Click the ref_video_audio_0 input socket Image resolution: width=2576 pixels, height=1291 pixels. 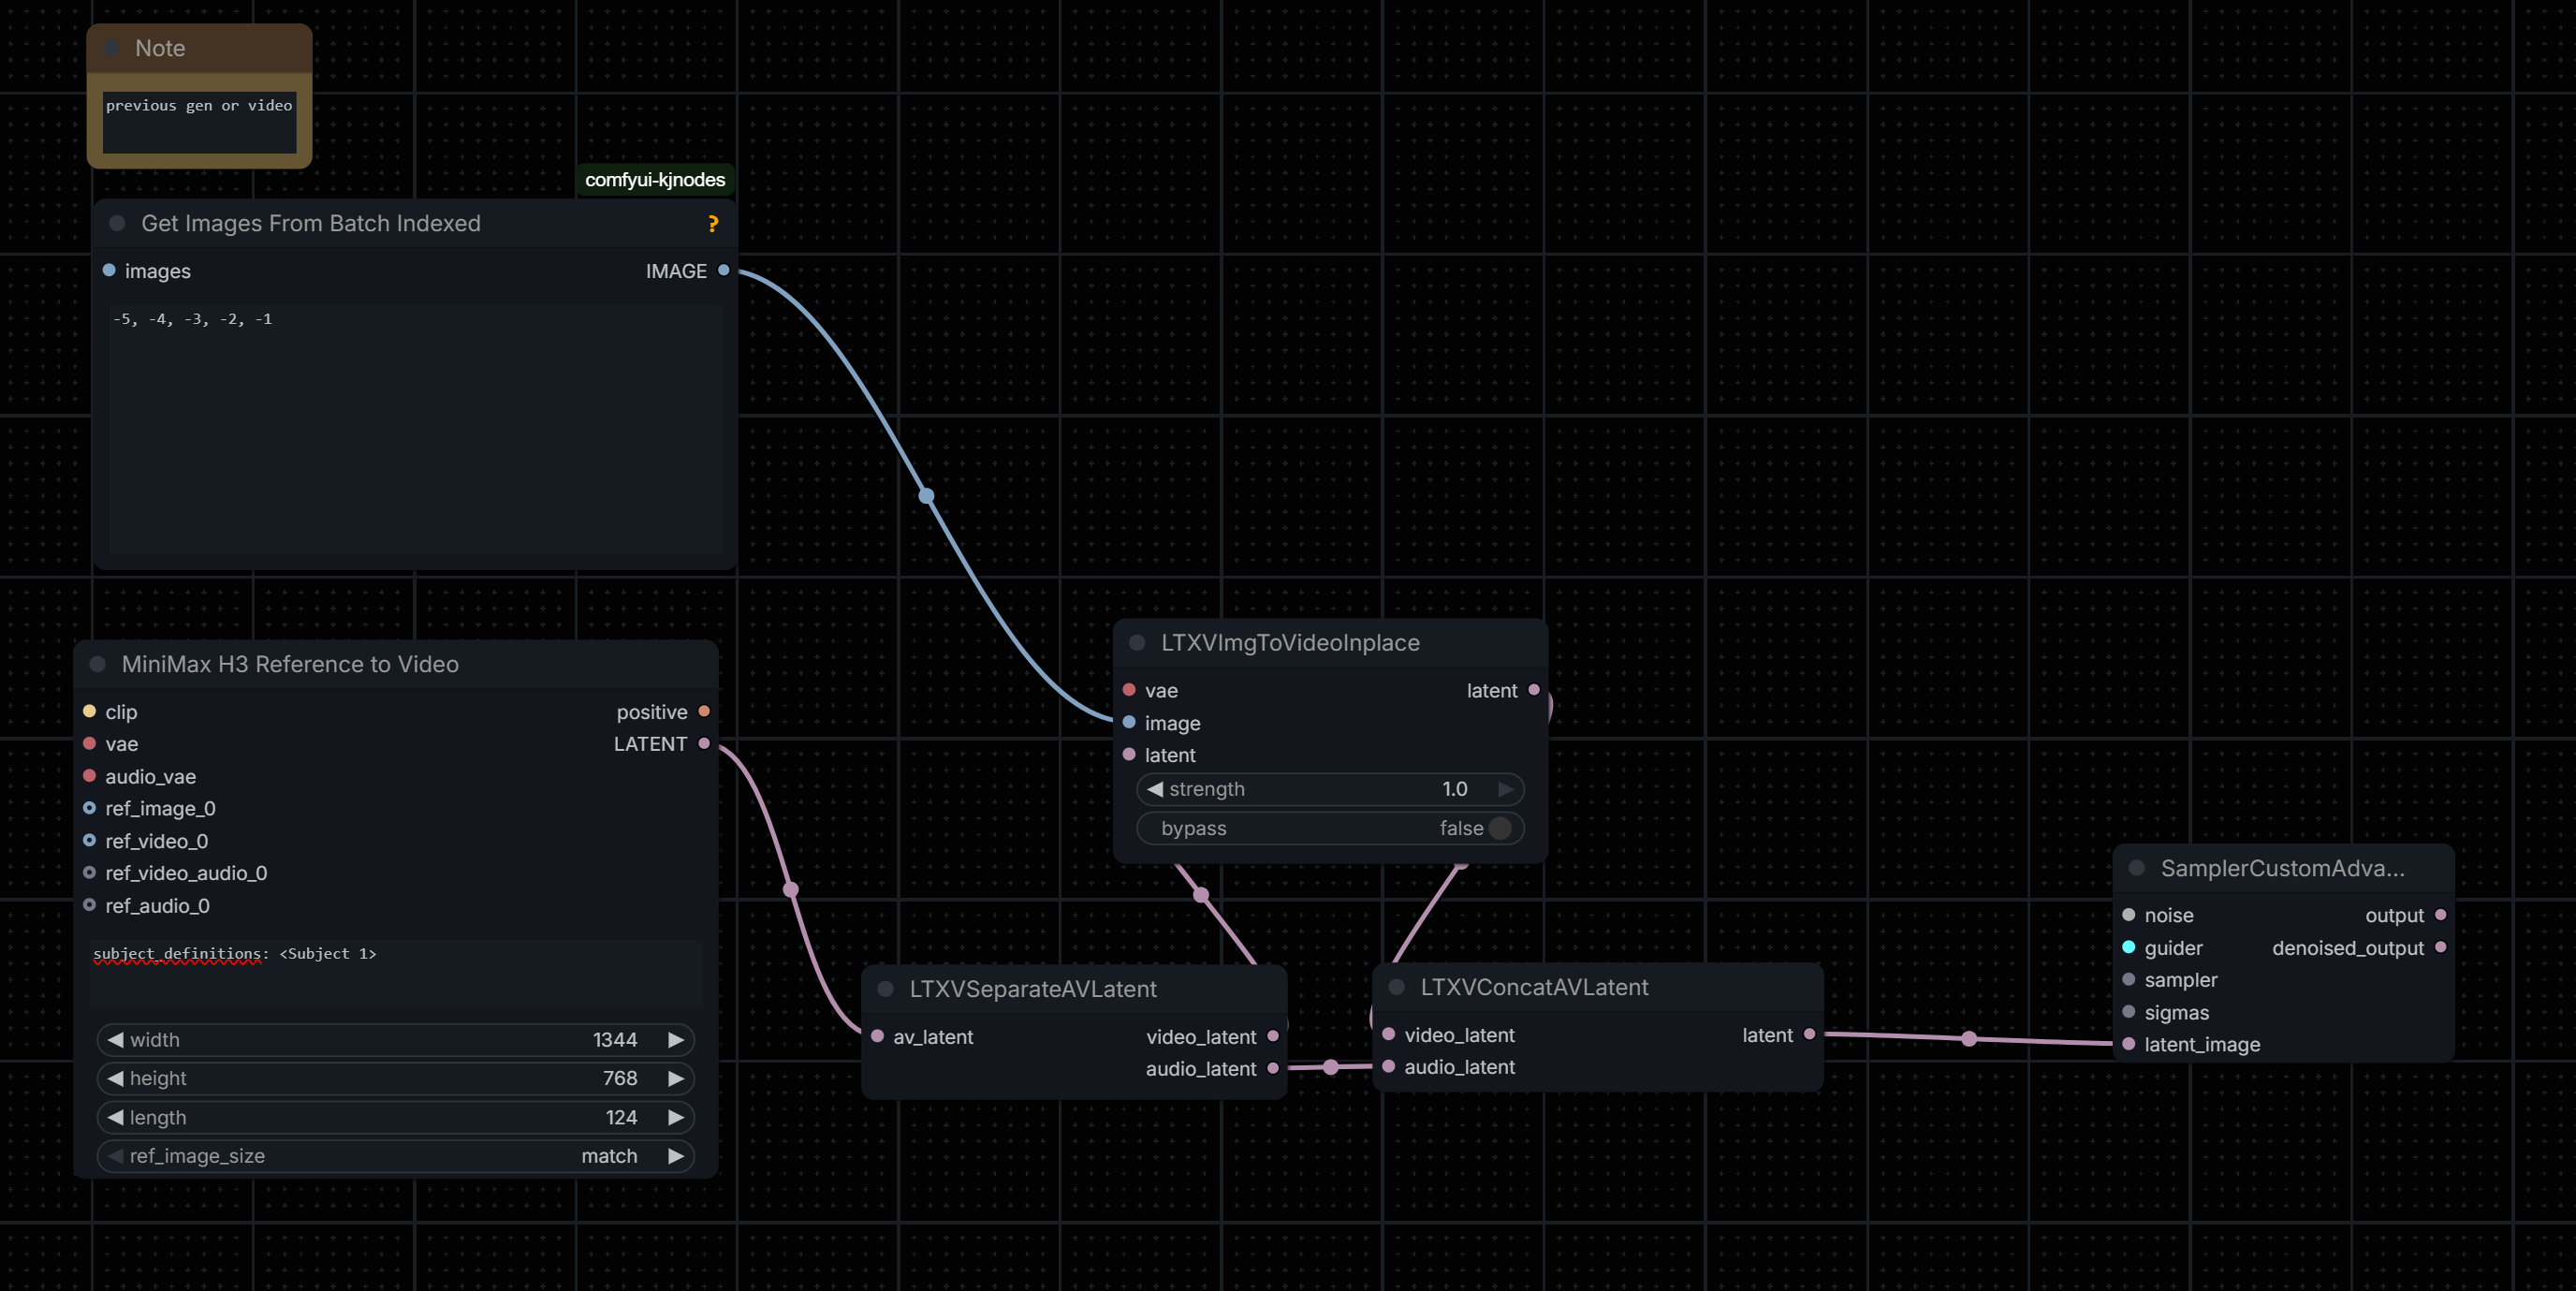click(89, 873)
